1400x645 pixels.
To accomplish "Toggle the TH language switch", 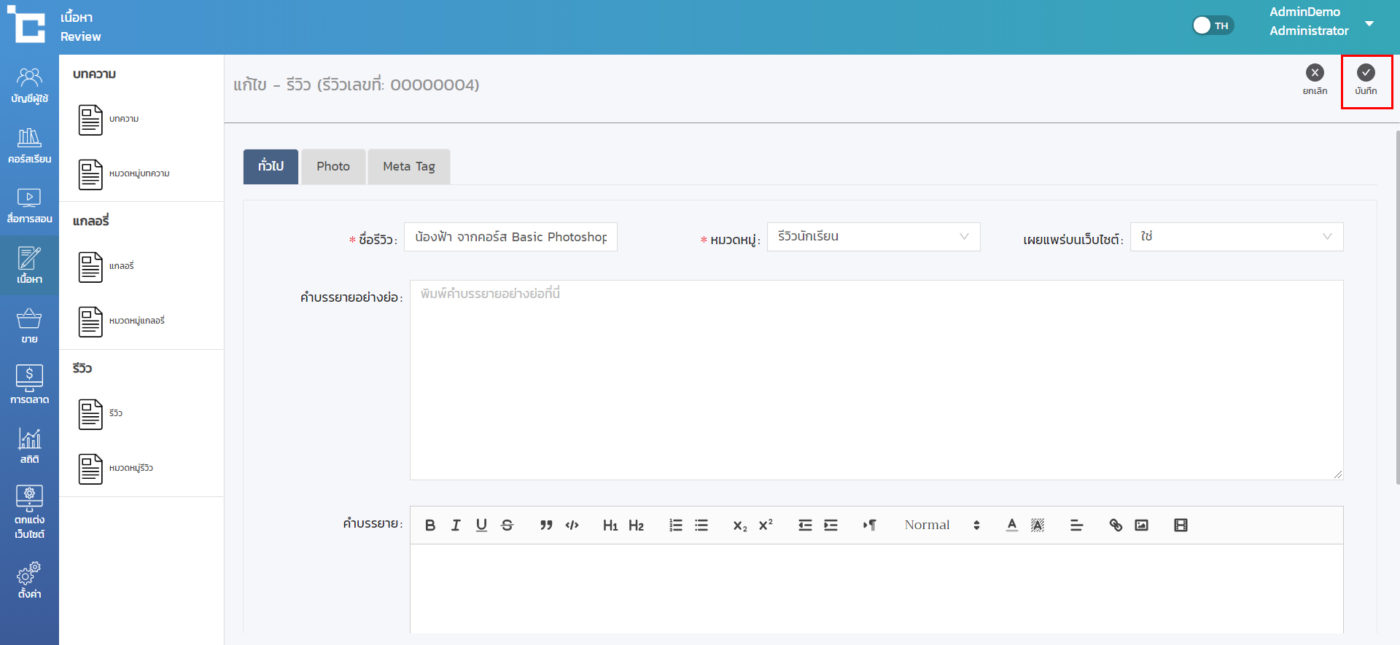I will [x=1213, y=25].
